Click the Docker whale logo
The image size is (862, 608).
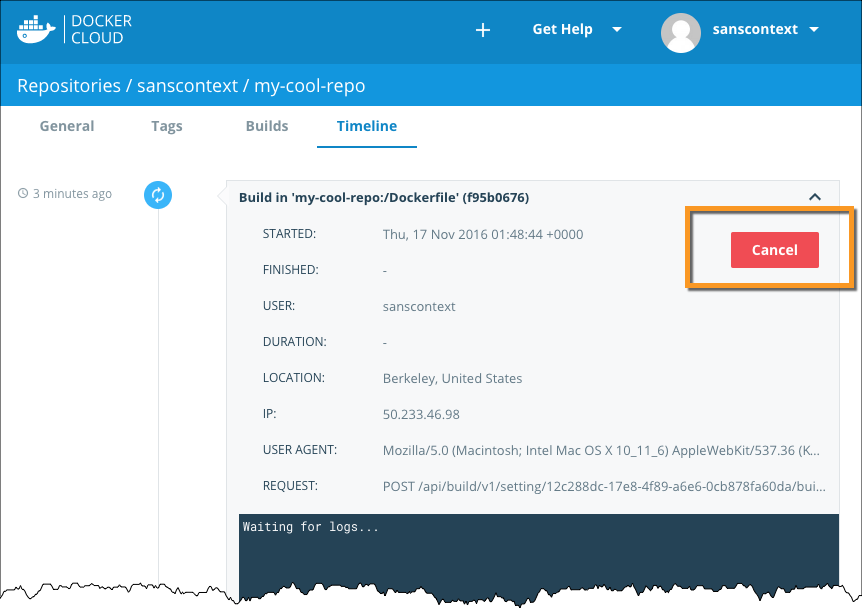[x=37, y=29]
